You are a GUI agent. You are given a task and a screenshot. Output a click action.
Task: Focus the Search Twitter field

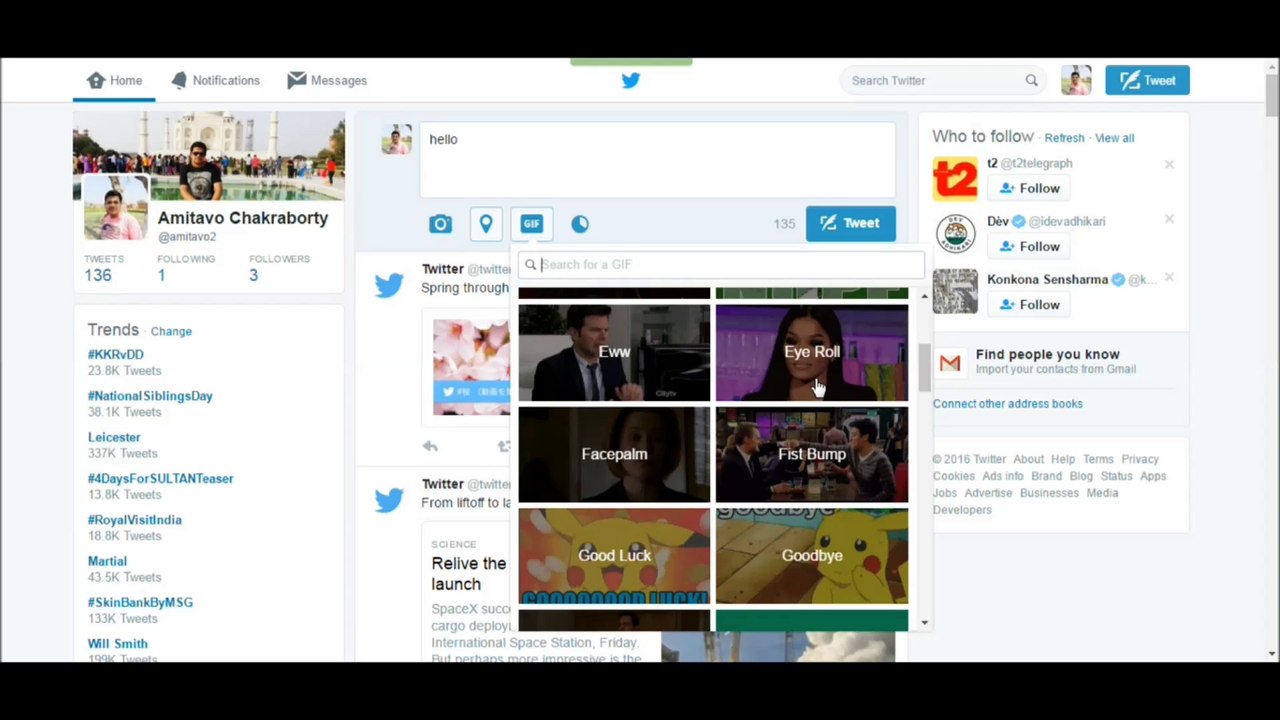coord(944,80)
